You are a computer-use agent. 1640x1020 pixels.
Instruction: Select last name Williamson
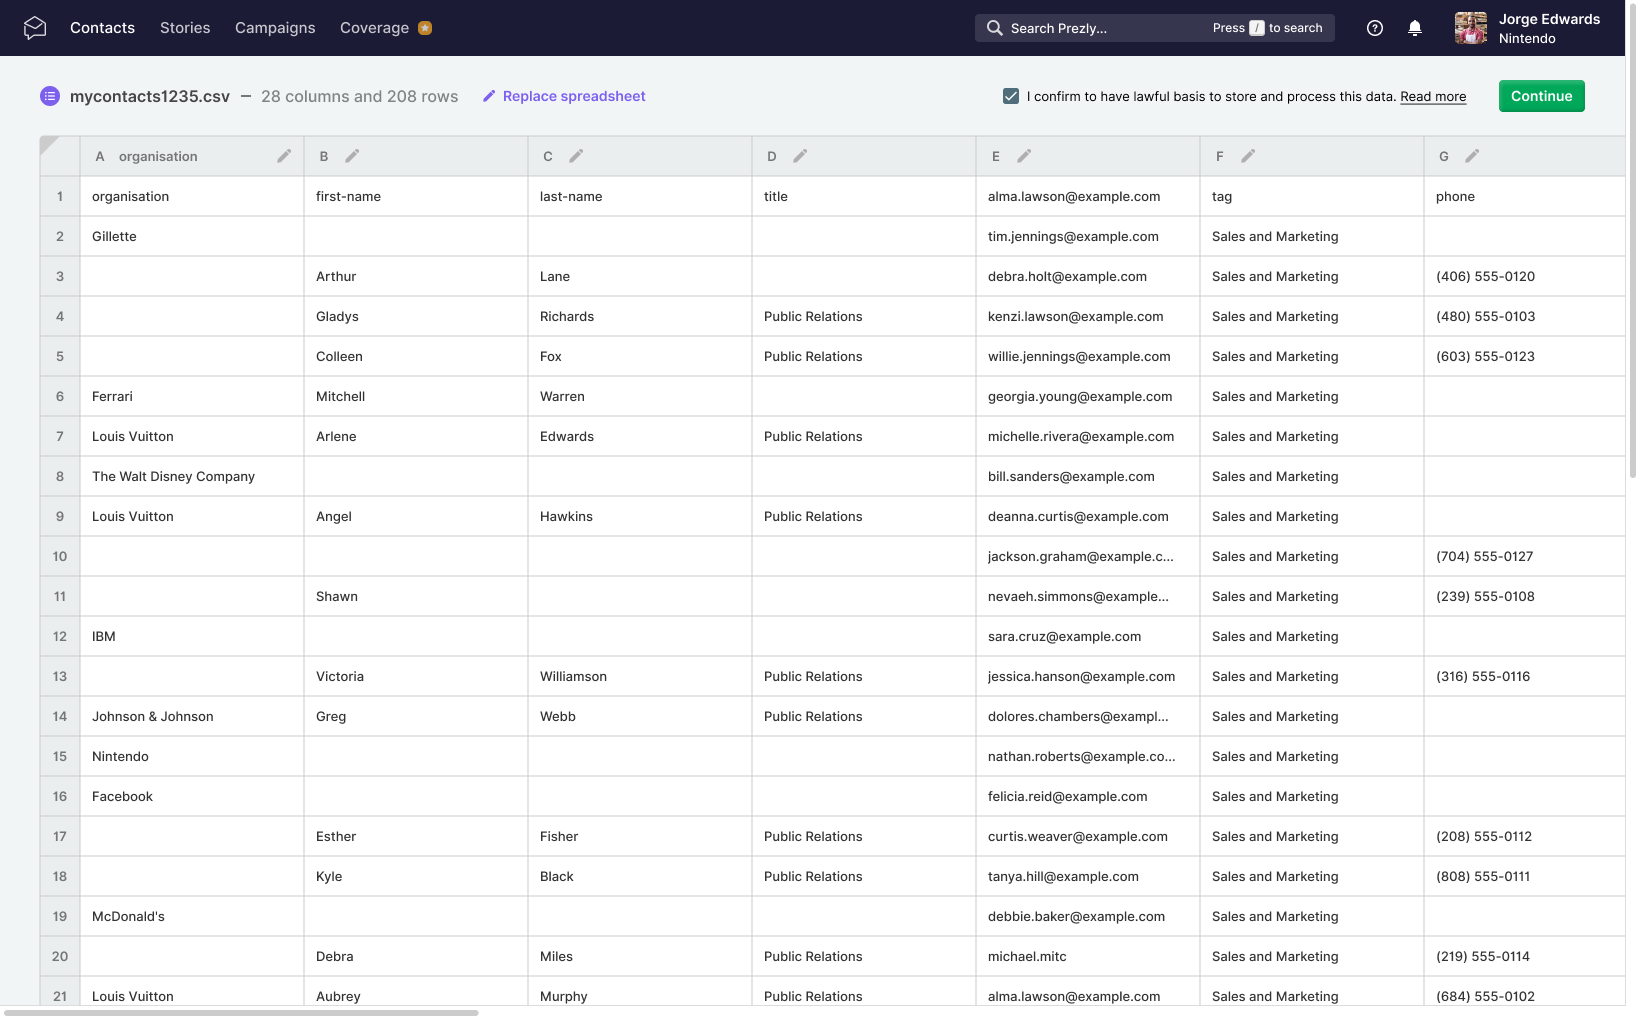[x=640, y=676]
